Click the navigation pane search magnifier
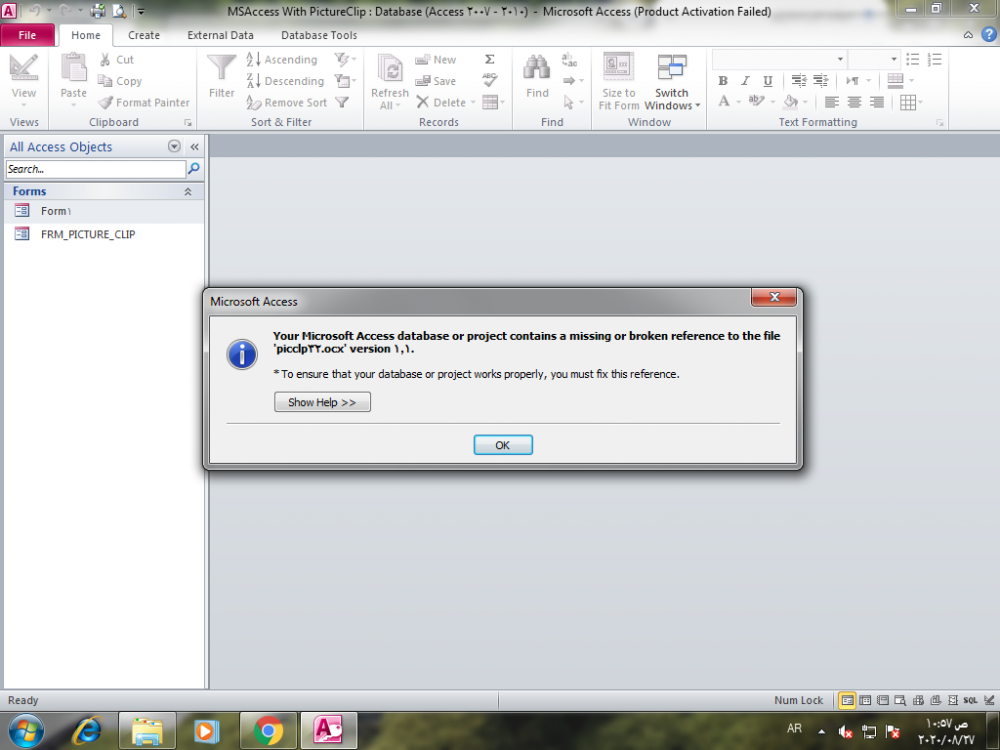Screen dimensions: 1000x750 (x=193, y=169)
